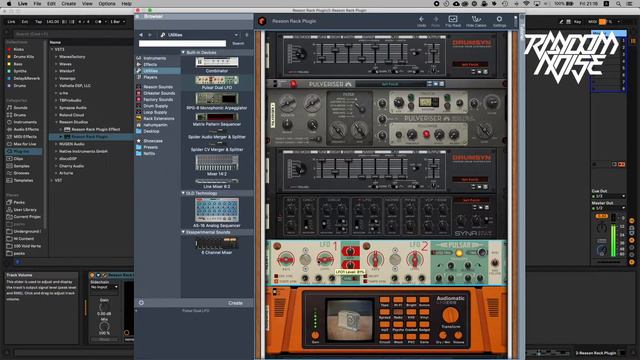
Task: Select Audio Effects category in Ableton browser
Action: tap(26, 129)
